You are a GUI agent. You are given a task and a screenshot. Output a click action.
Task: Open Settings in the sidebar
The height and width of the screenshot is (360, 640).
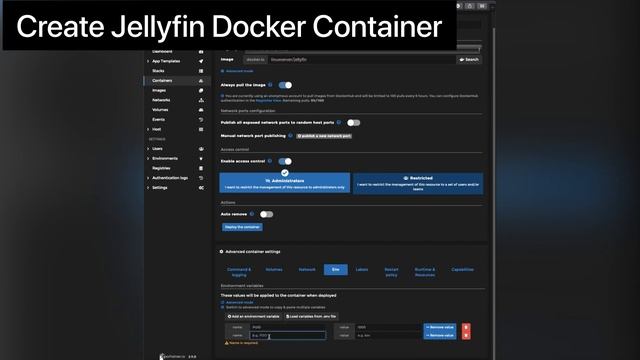point(160,188)
